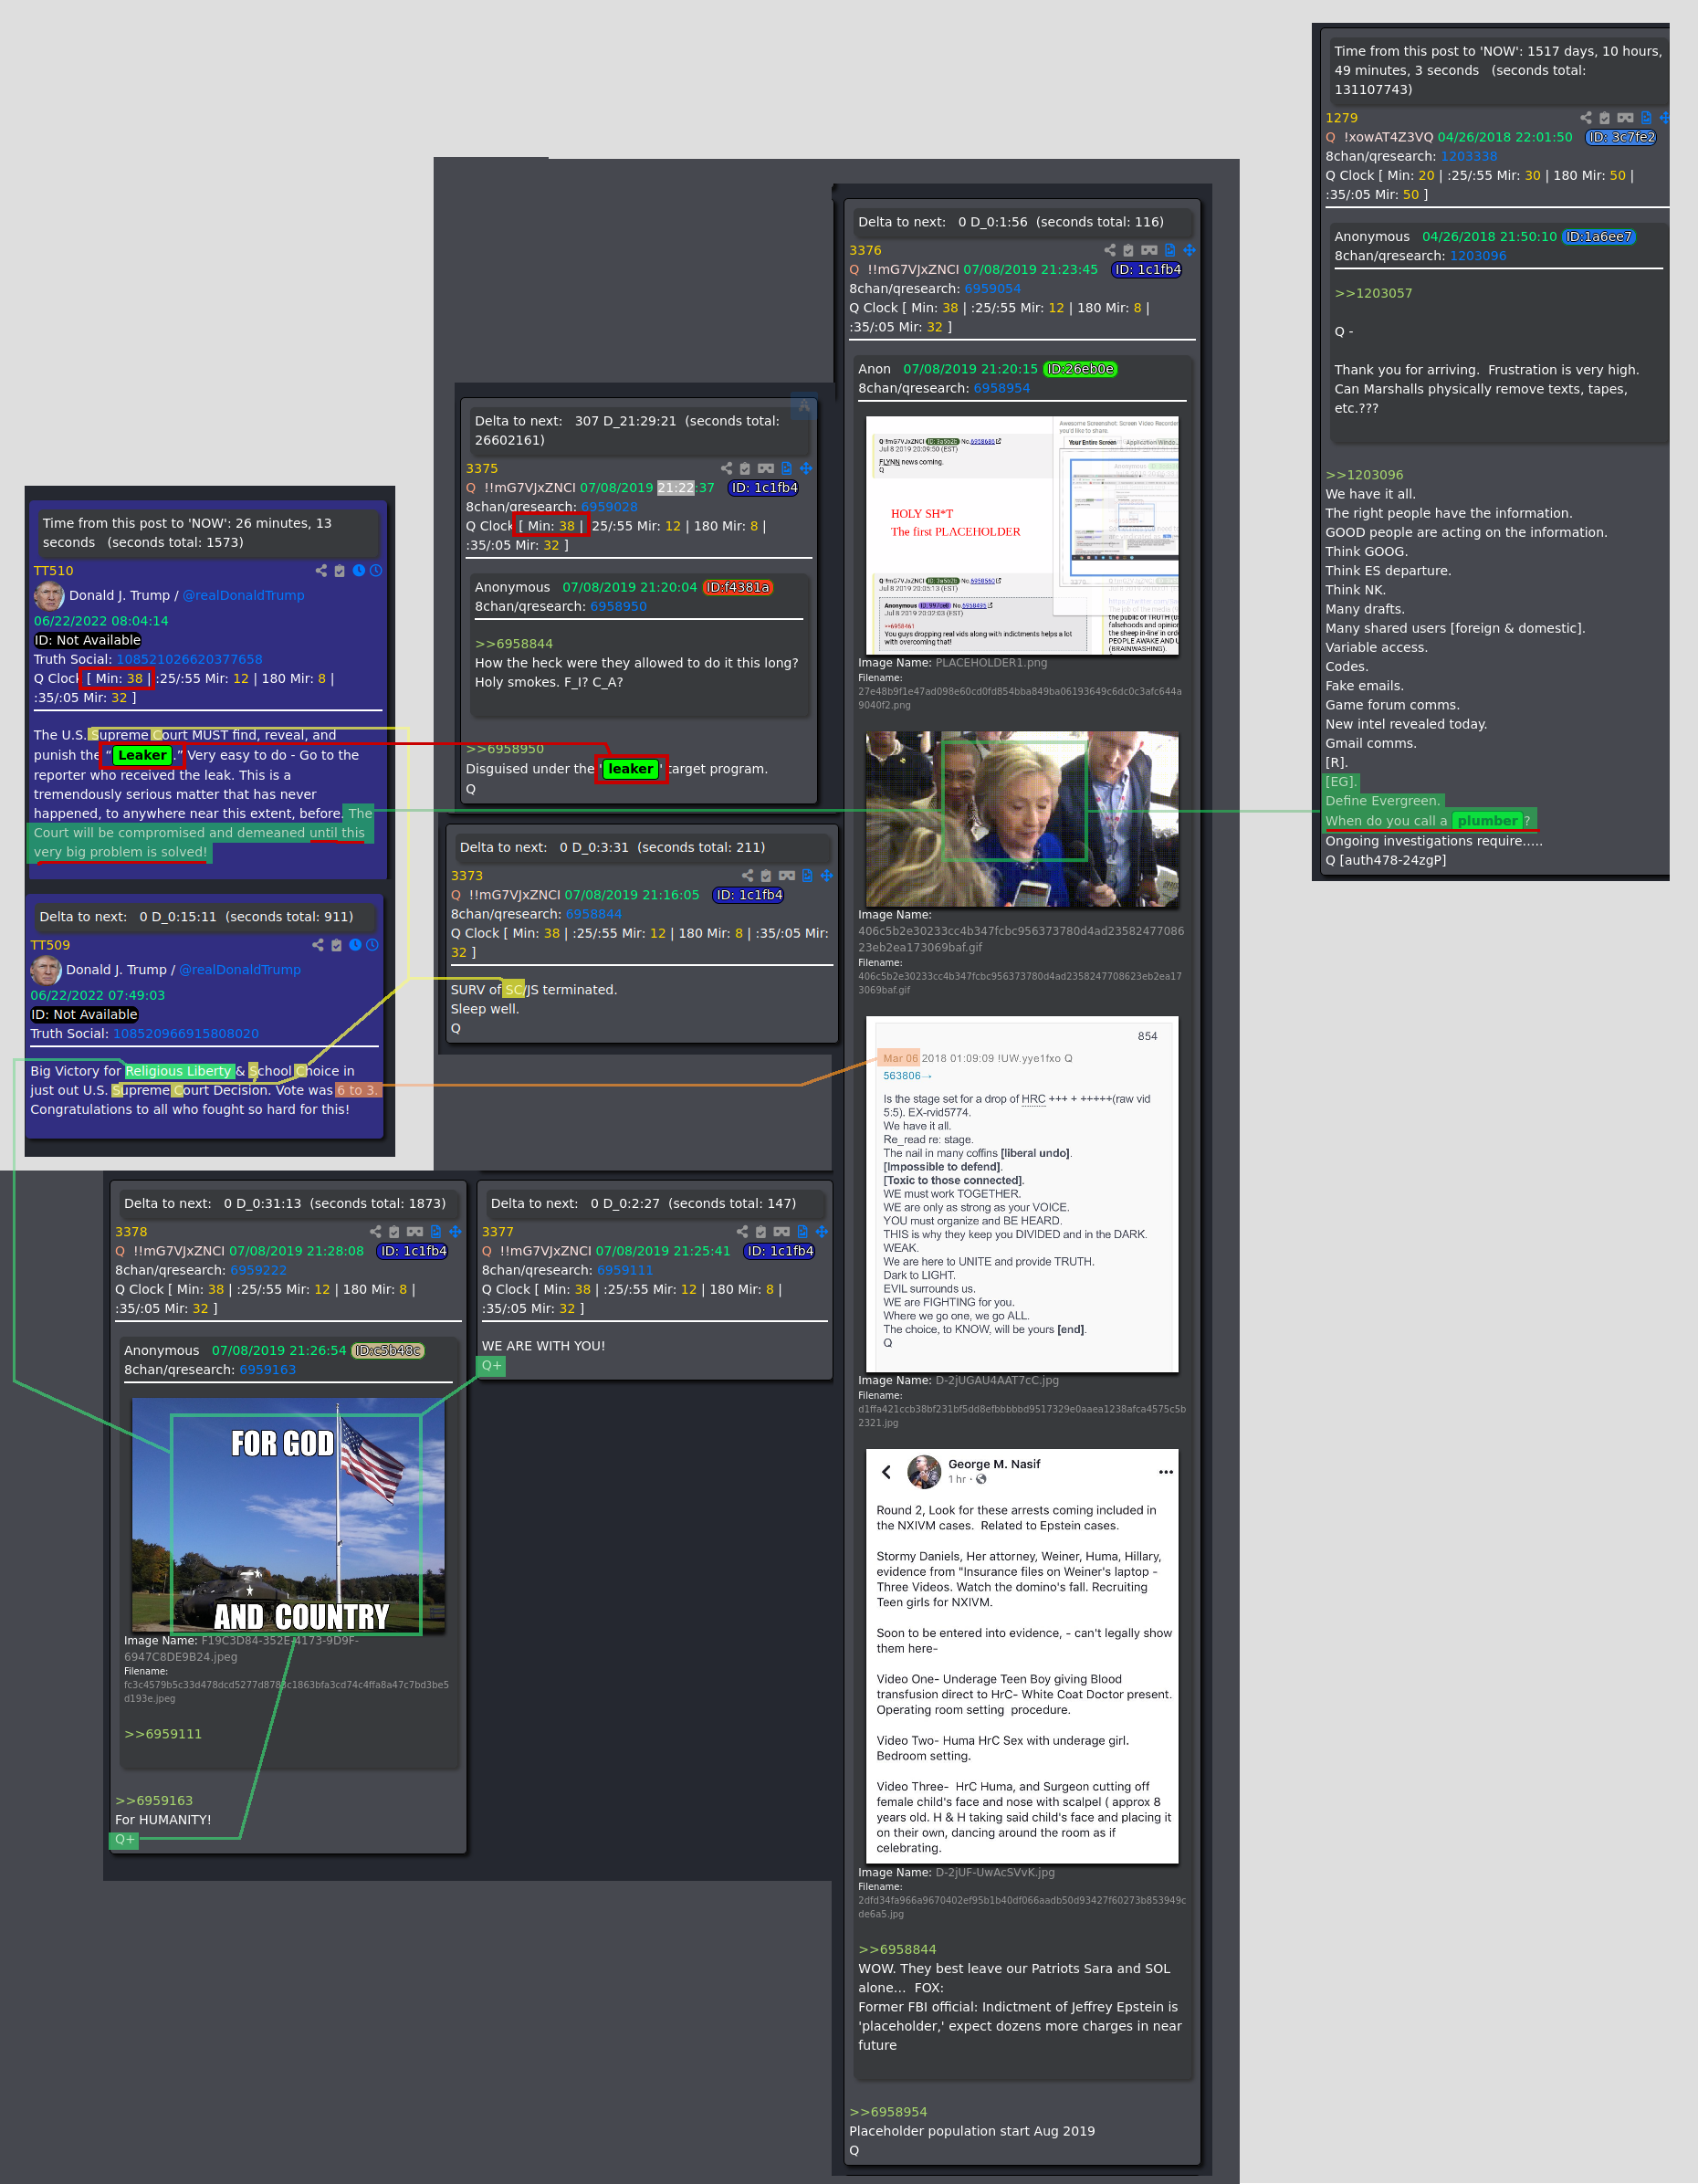The height and width of the screenshot is (2184, 1698).
Task: Share post TT510 via its share icon
Action: [322, 571]
